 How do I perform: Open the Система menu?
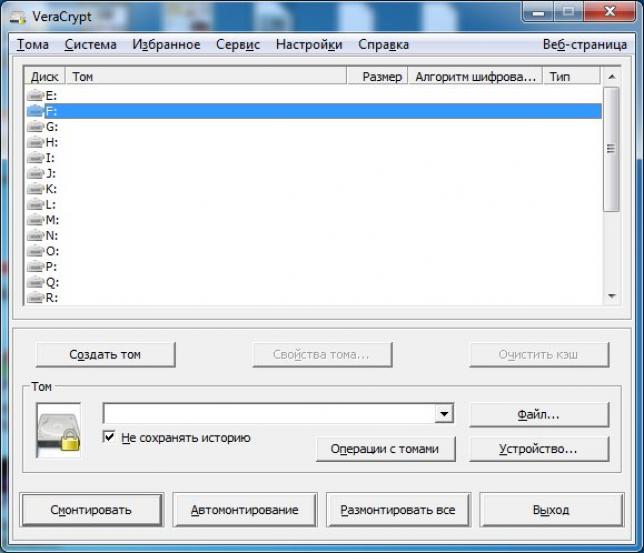coord(90,44)
